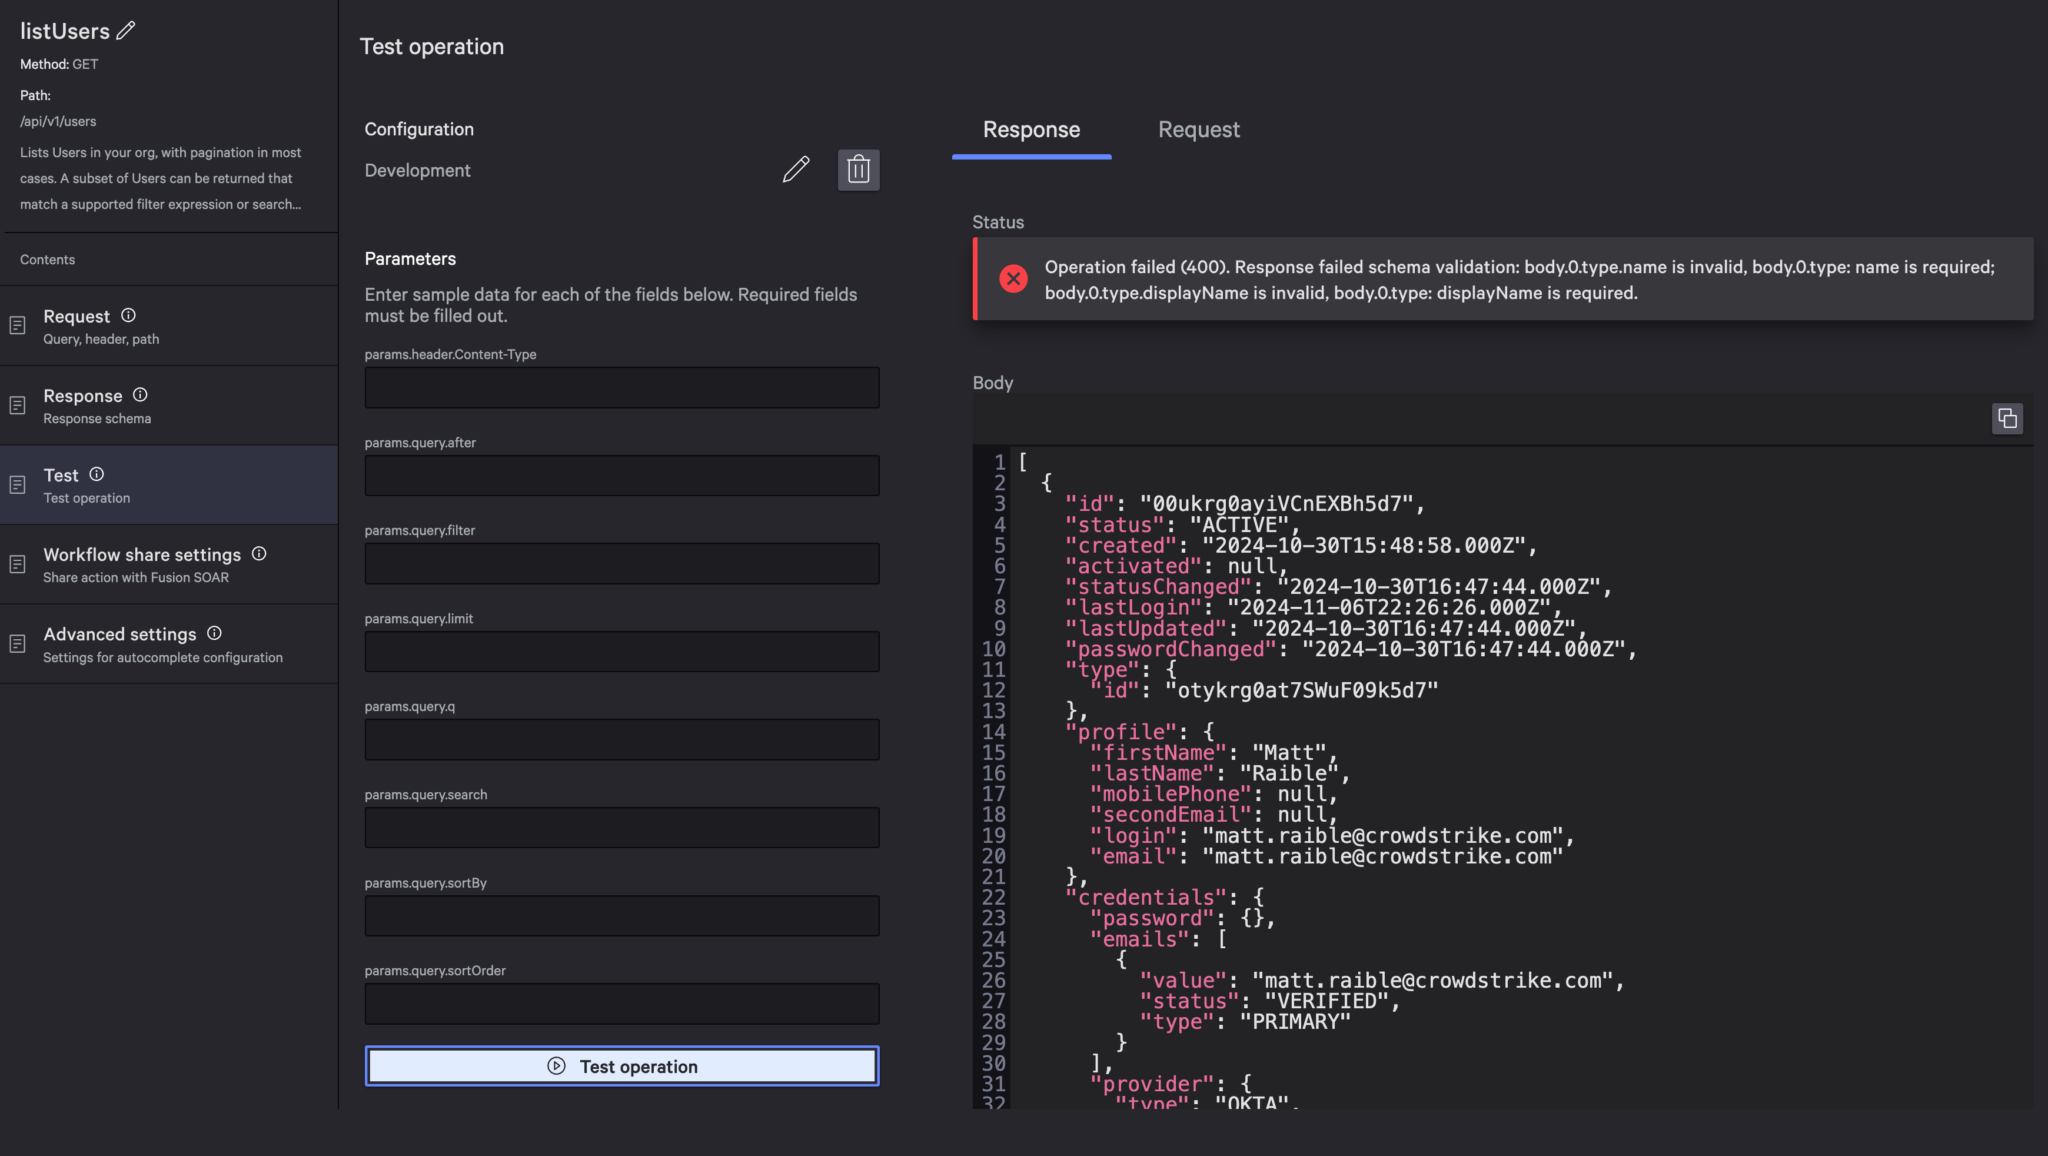Click the params.header.Content-Type input field
Screen dimensions: 2048x1156
pos(622,388)
